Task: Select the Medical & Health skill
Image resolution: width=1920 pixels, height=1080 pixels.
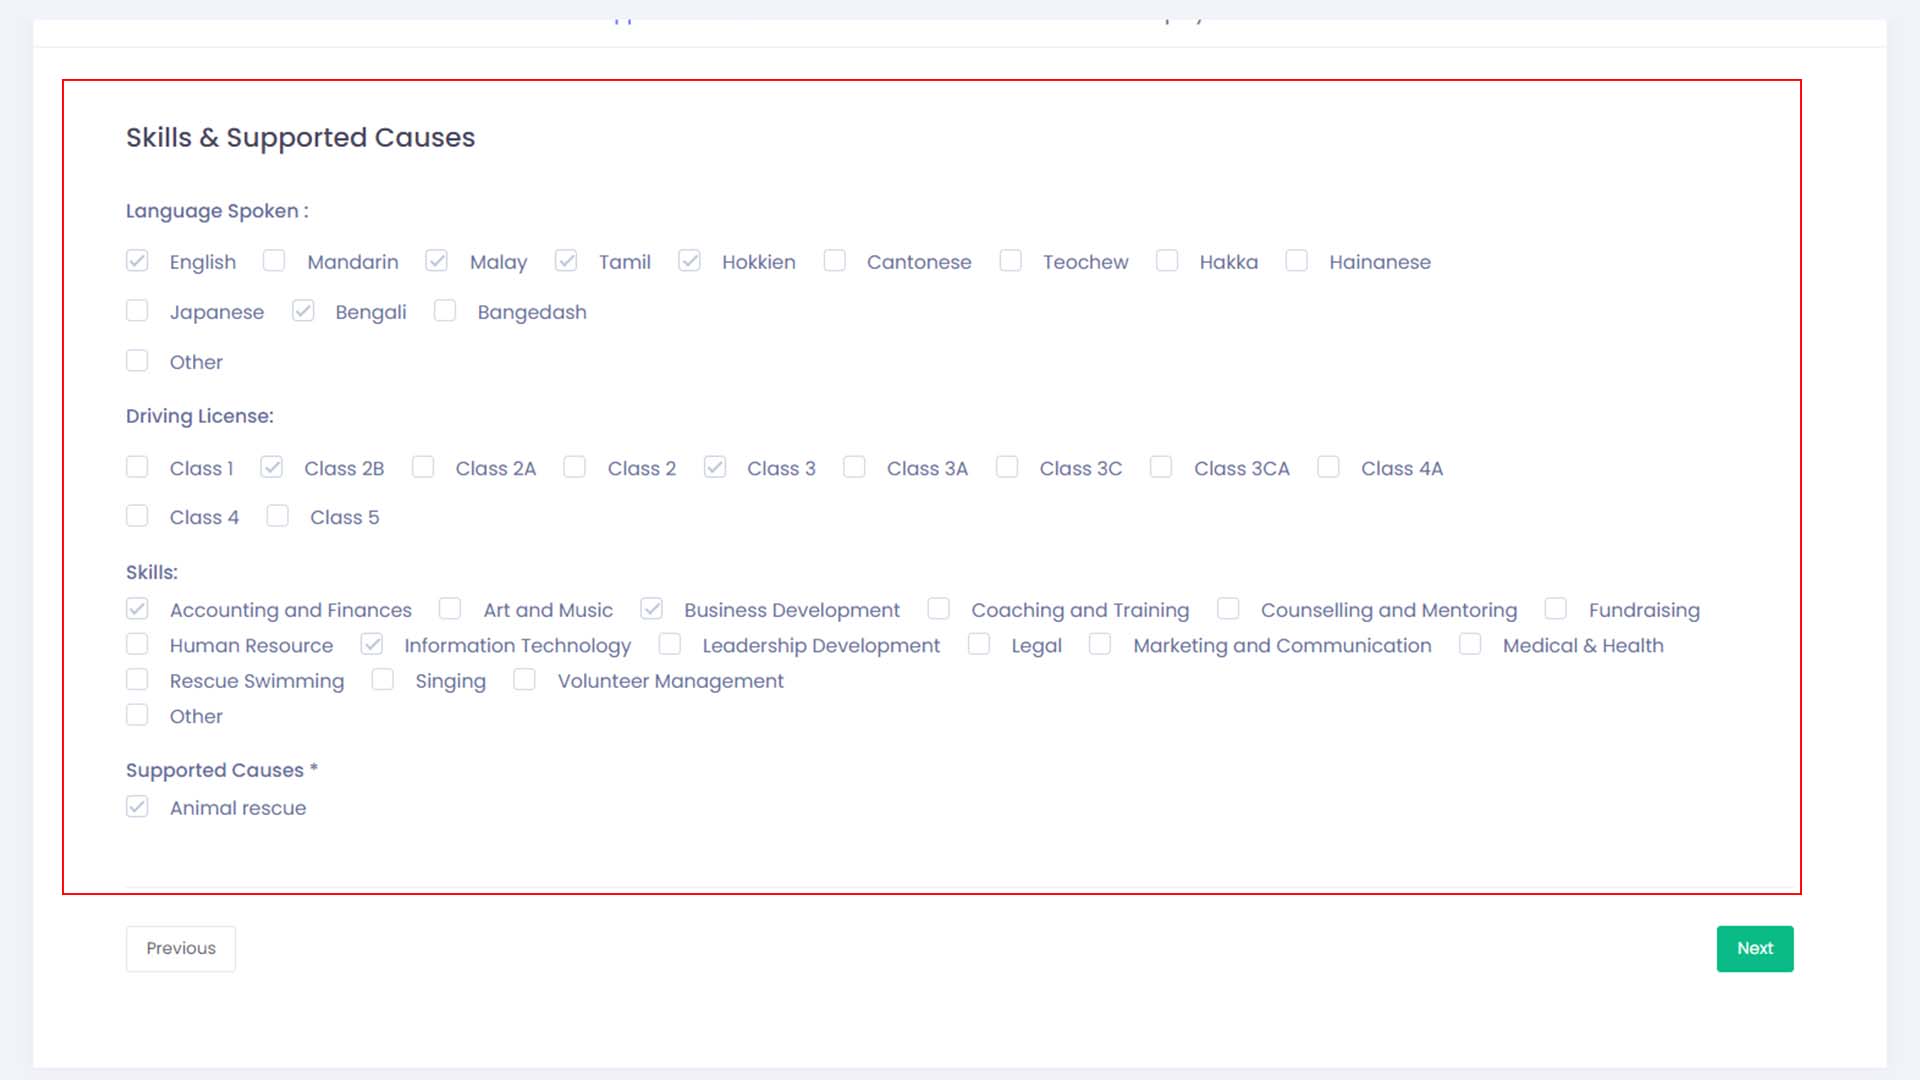Action: click(x=1470, y=645)
